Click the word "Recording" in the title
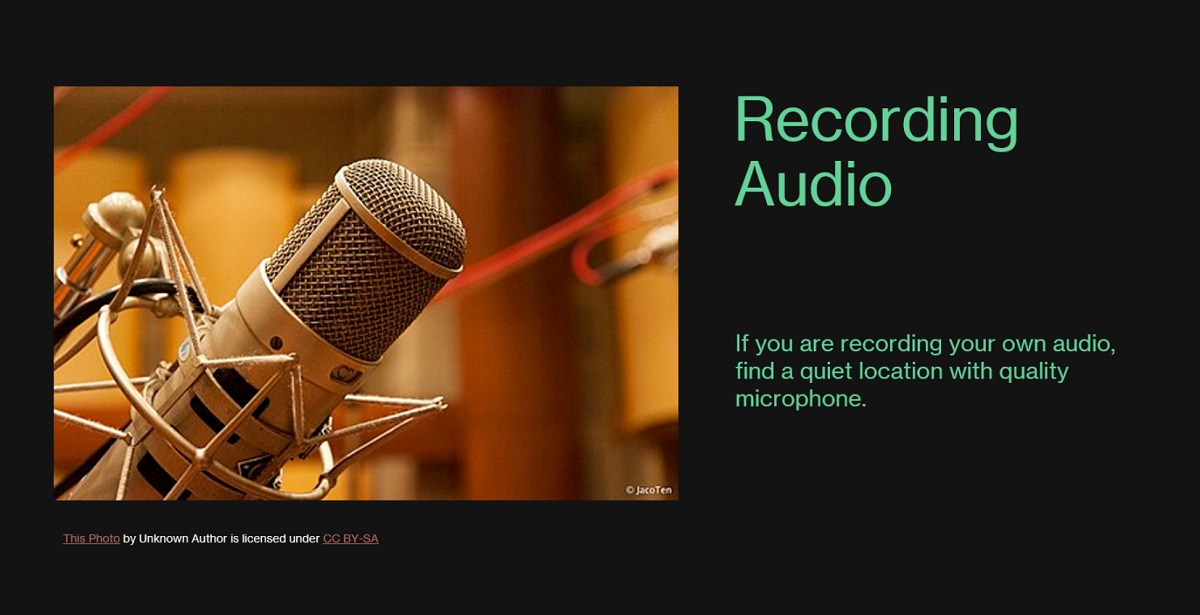This screenshot has width=1200, height=615. tap(876, 121)
